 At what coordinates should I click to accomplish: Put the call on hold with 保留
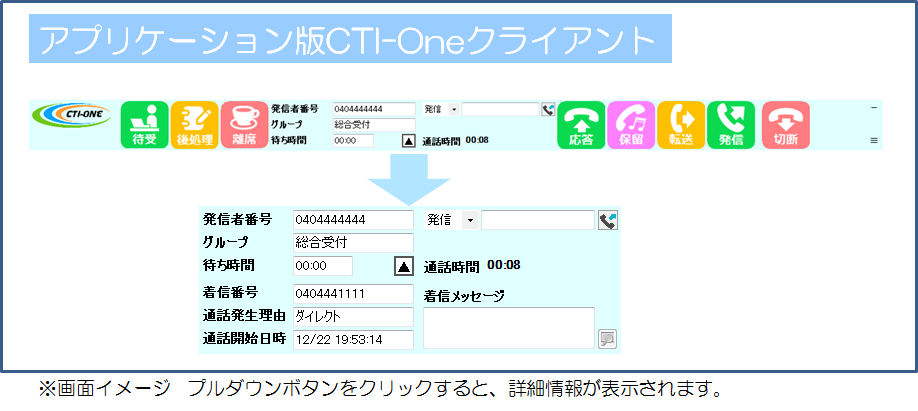point(631,125)
